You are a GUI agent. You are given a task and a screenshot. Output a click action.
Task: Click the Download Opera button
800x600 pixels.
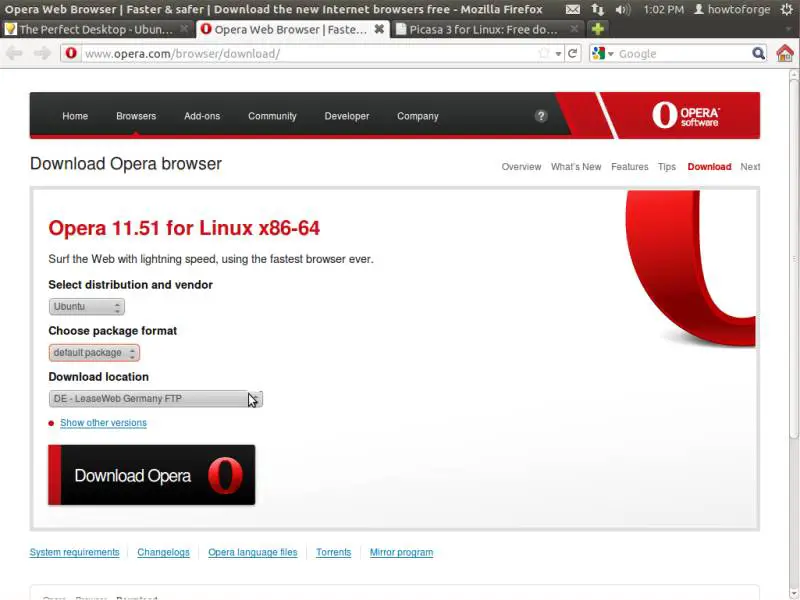pyautogui.click(x=152, y=475)
